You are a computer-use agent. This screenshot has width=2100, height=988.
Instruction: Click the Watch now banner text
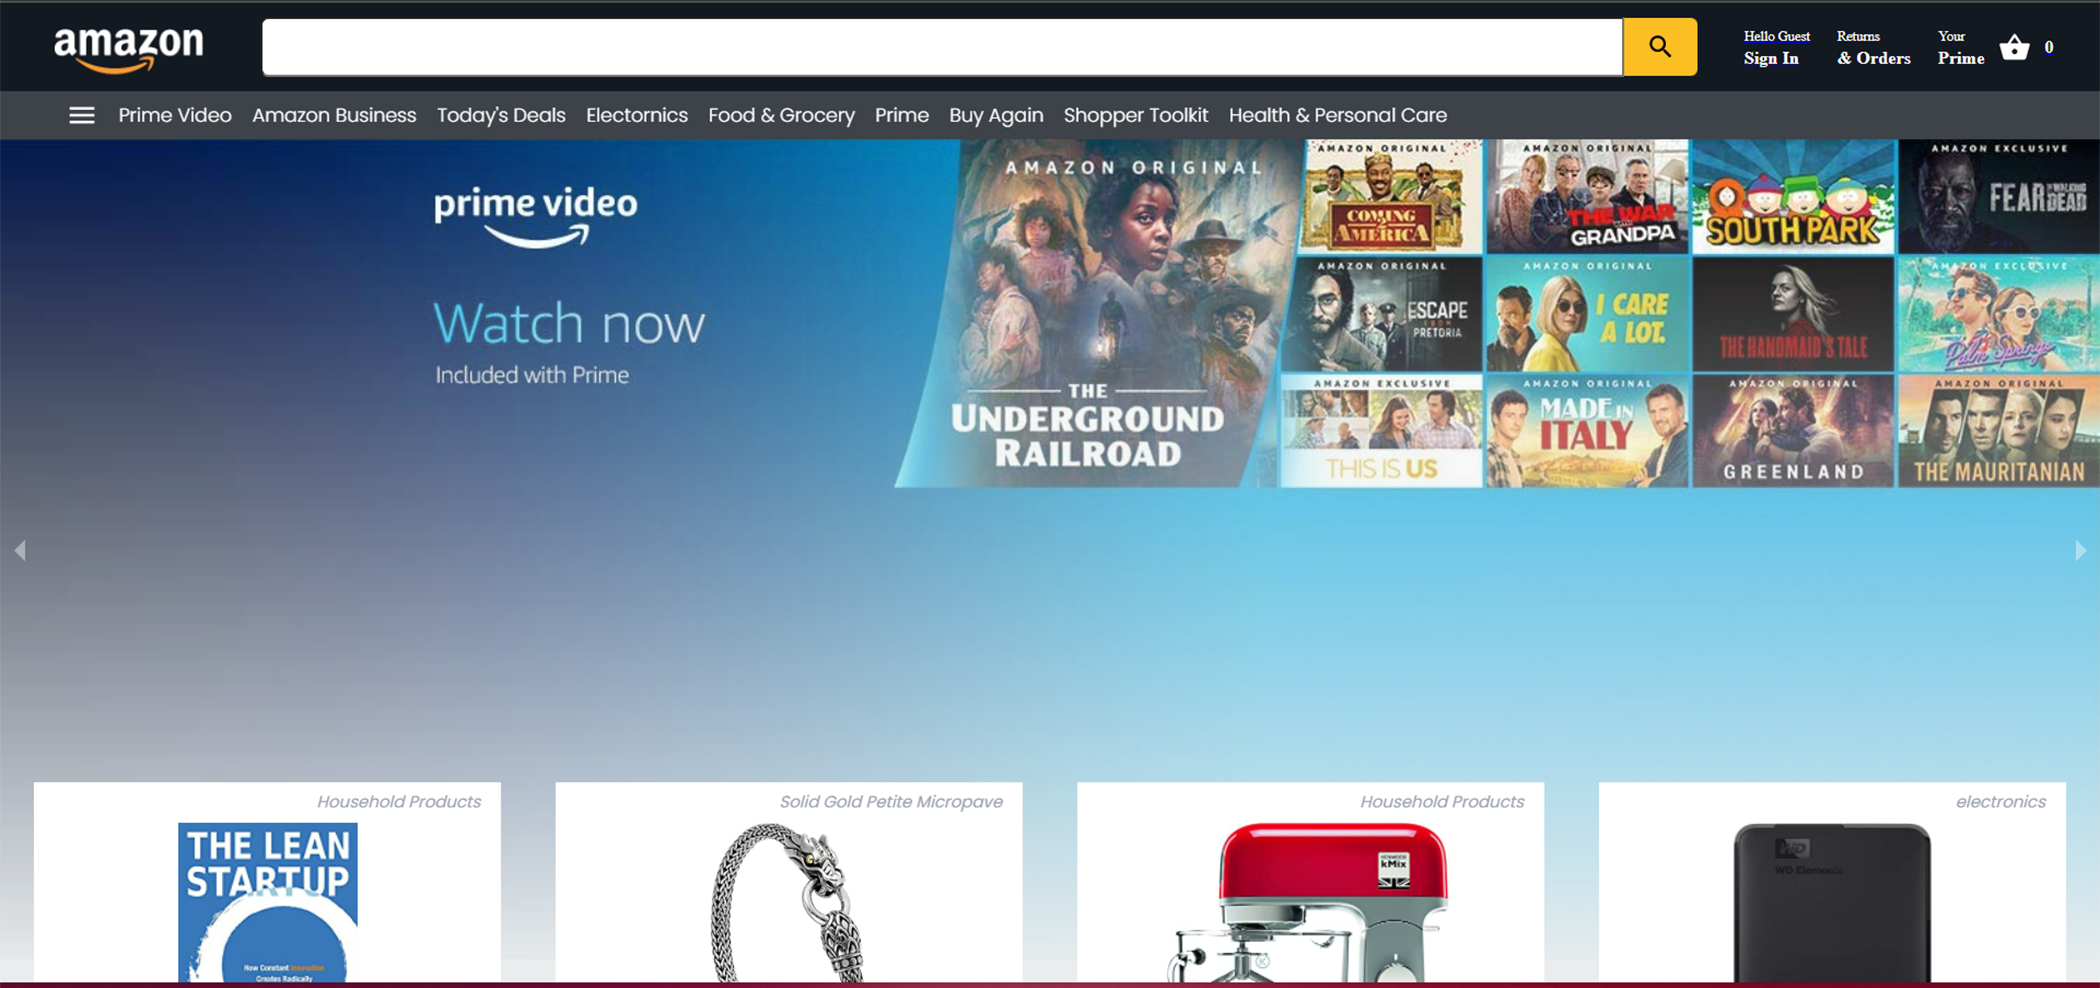point(569,324)
